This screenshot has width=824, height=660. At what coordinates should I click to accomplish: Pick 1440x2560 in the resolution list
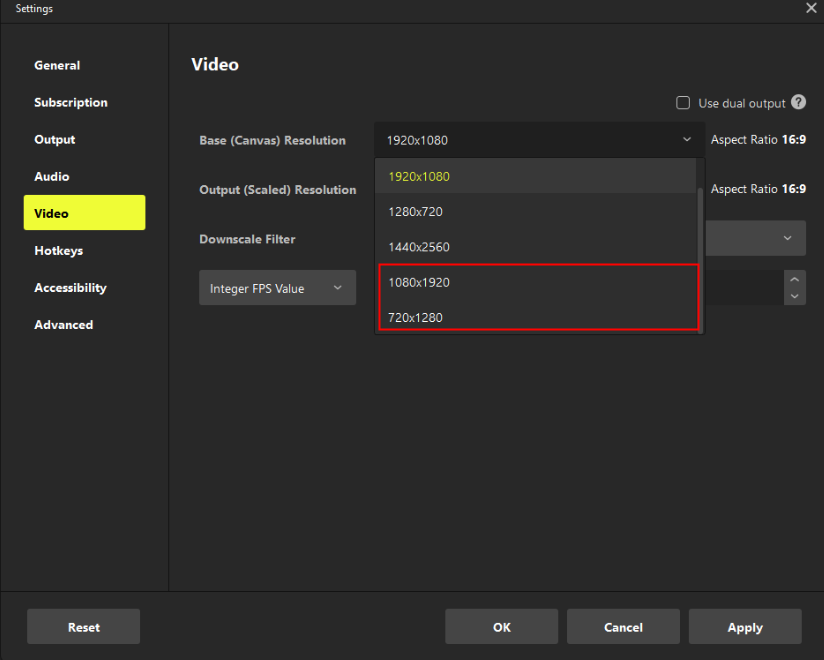(x=419, y=247)
